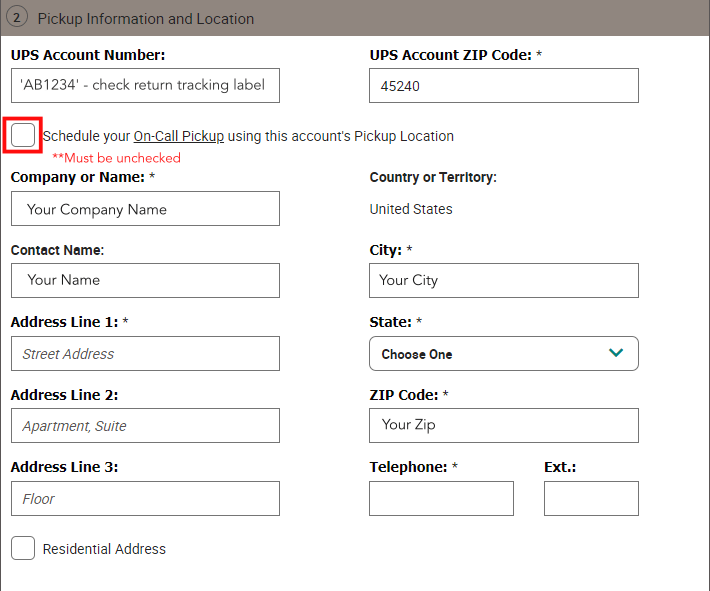Focus the UPS Account ZIP Code field
This screenshot has width=710, height=591.
(x=503, y=86)
